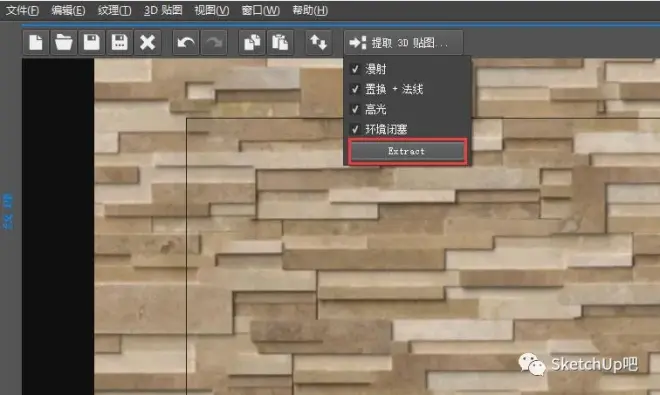Click the up-down swap arrows icon

(x=318, y=43)
